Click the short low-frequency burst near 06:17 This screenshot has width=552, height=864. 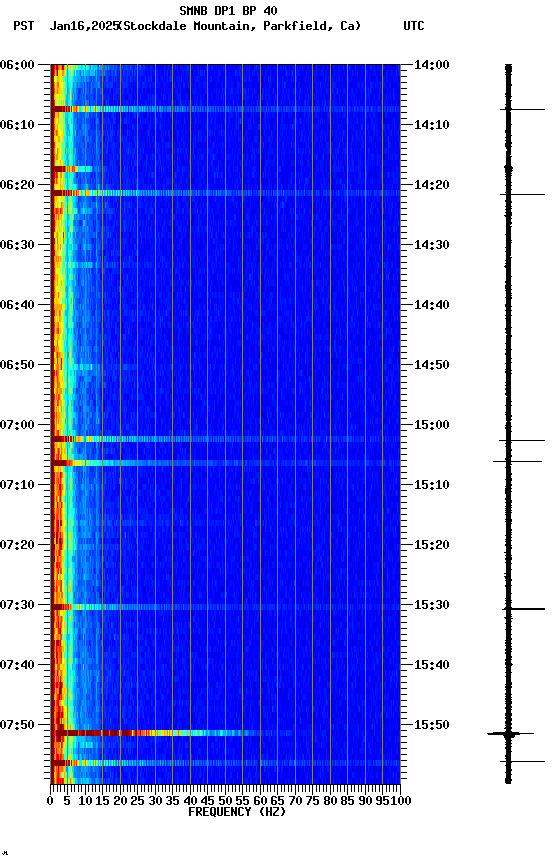pos(73,169)
